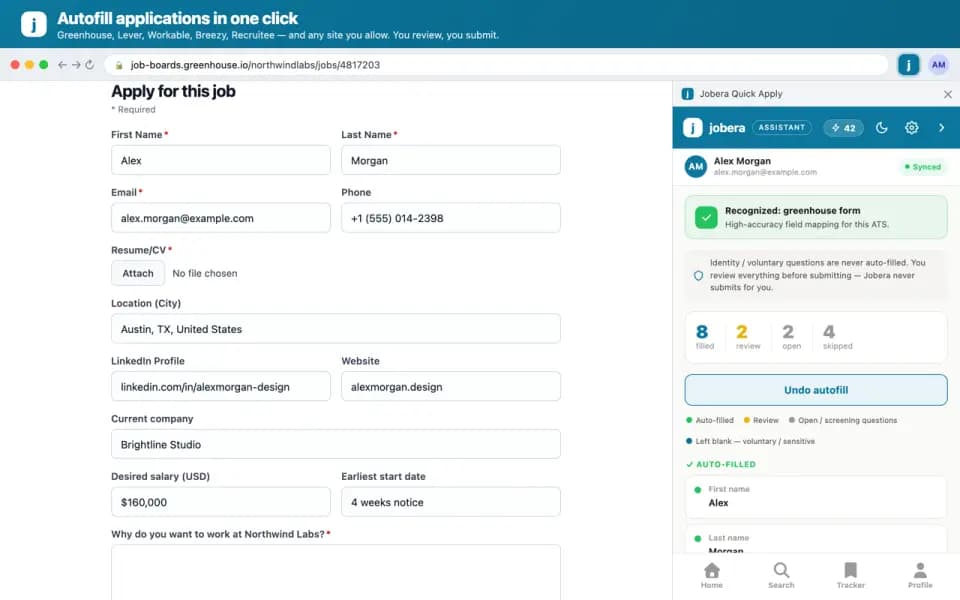Open the Tracker tab in Jobera panel
The height and width of the screenshot is (600, 960).
(850, 576)
